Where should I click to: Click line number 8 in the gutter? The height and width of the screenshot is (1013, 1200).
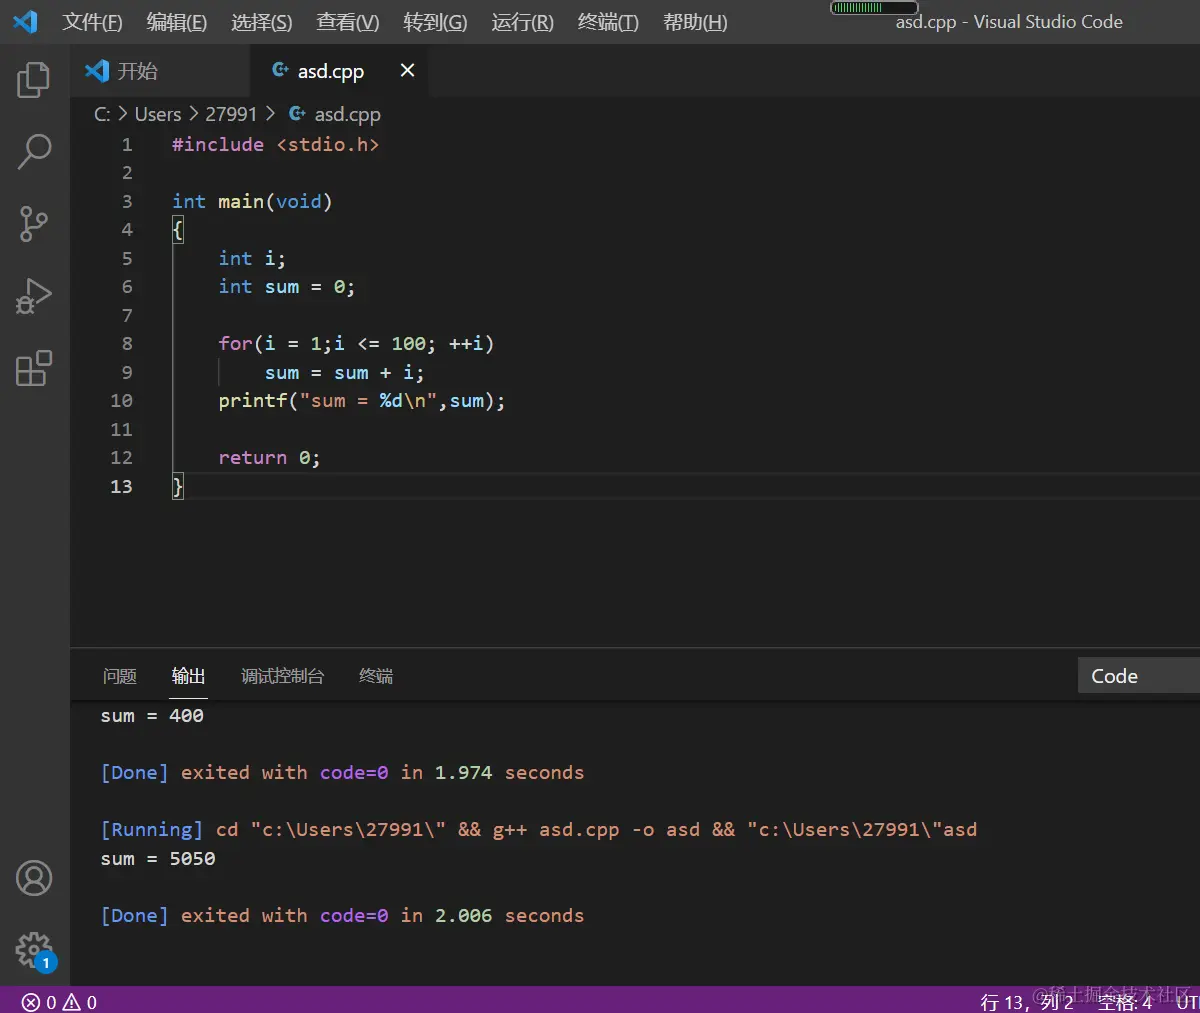click(x=127, y=344)
